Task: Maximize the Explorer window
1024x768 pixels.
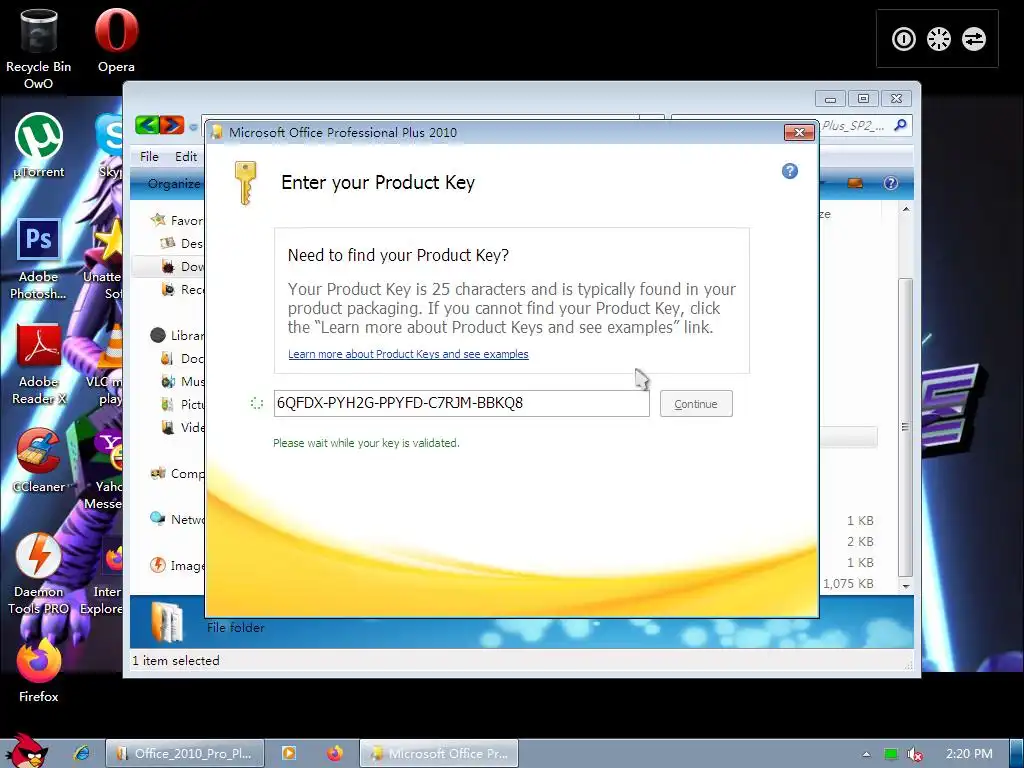Action: point(863,99)
